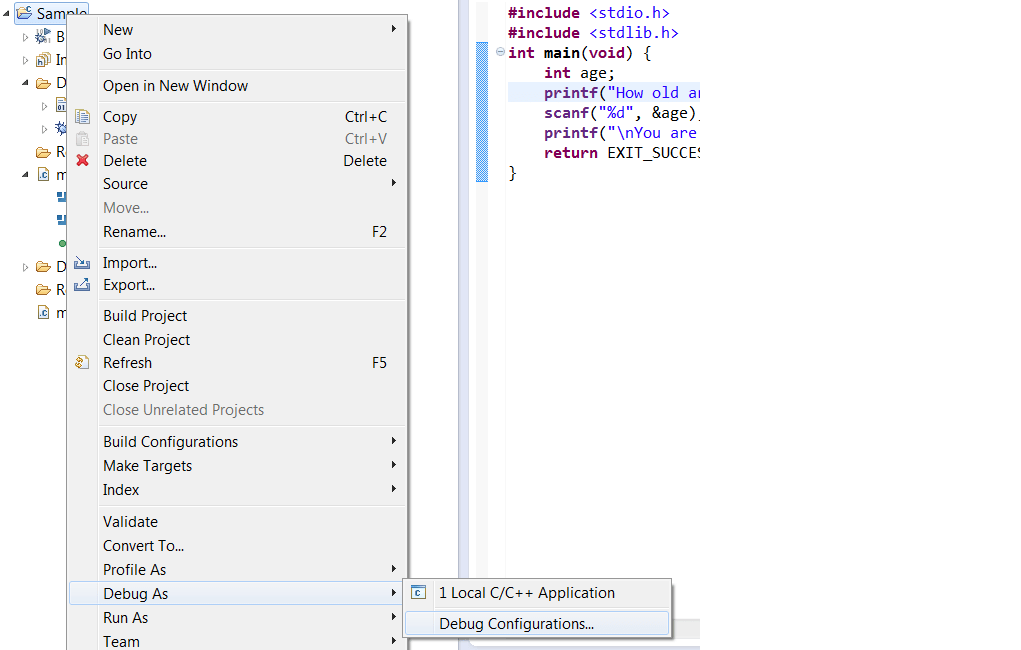The width and height of the screenshot is (1021, 650).
Task: Click the red X Delete icon
Action: [x=82, y=160]
